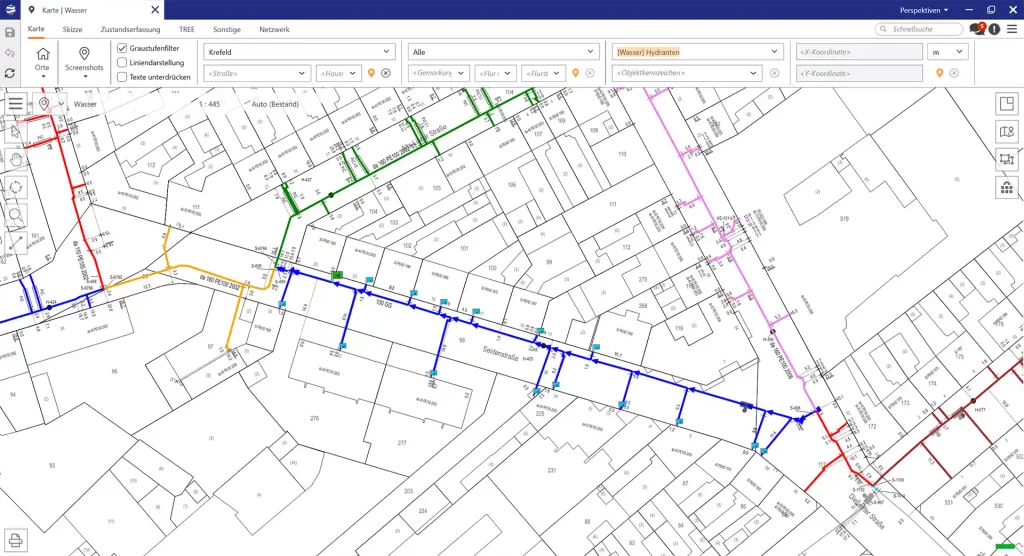Enable the Liniendarstellung checkbox
The width and height of the screenshot is (1024, 556).
[122, 62]
